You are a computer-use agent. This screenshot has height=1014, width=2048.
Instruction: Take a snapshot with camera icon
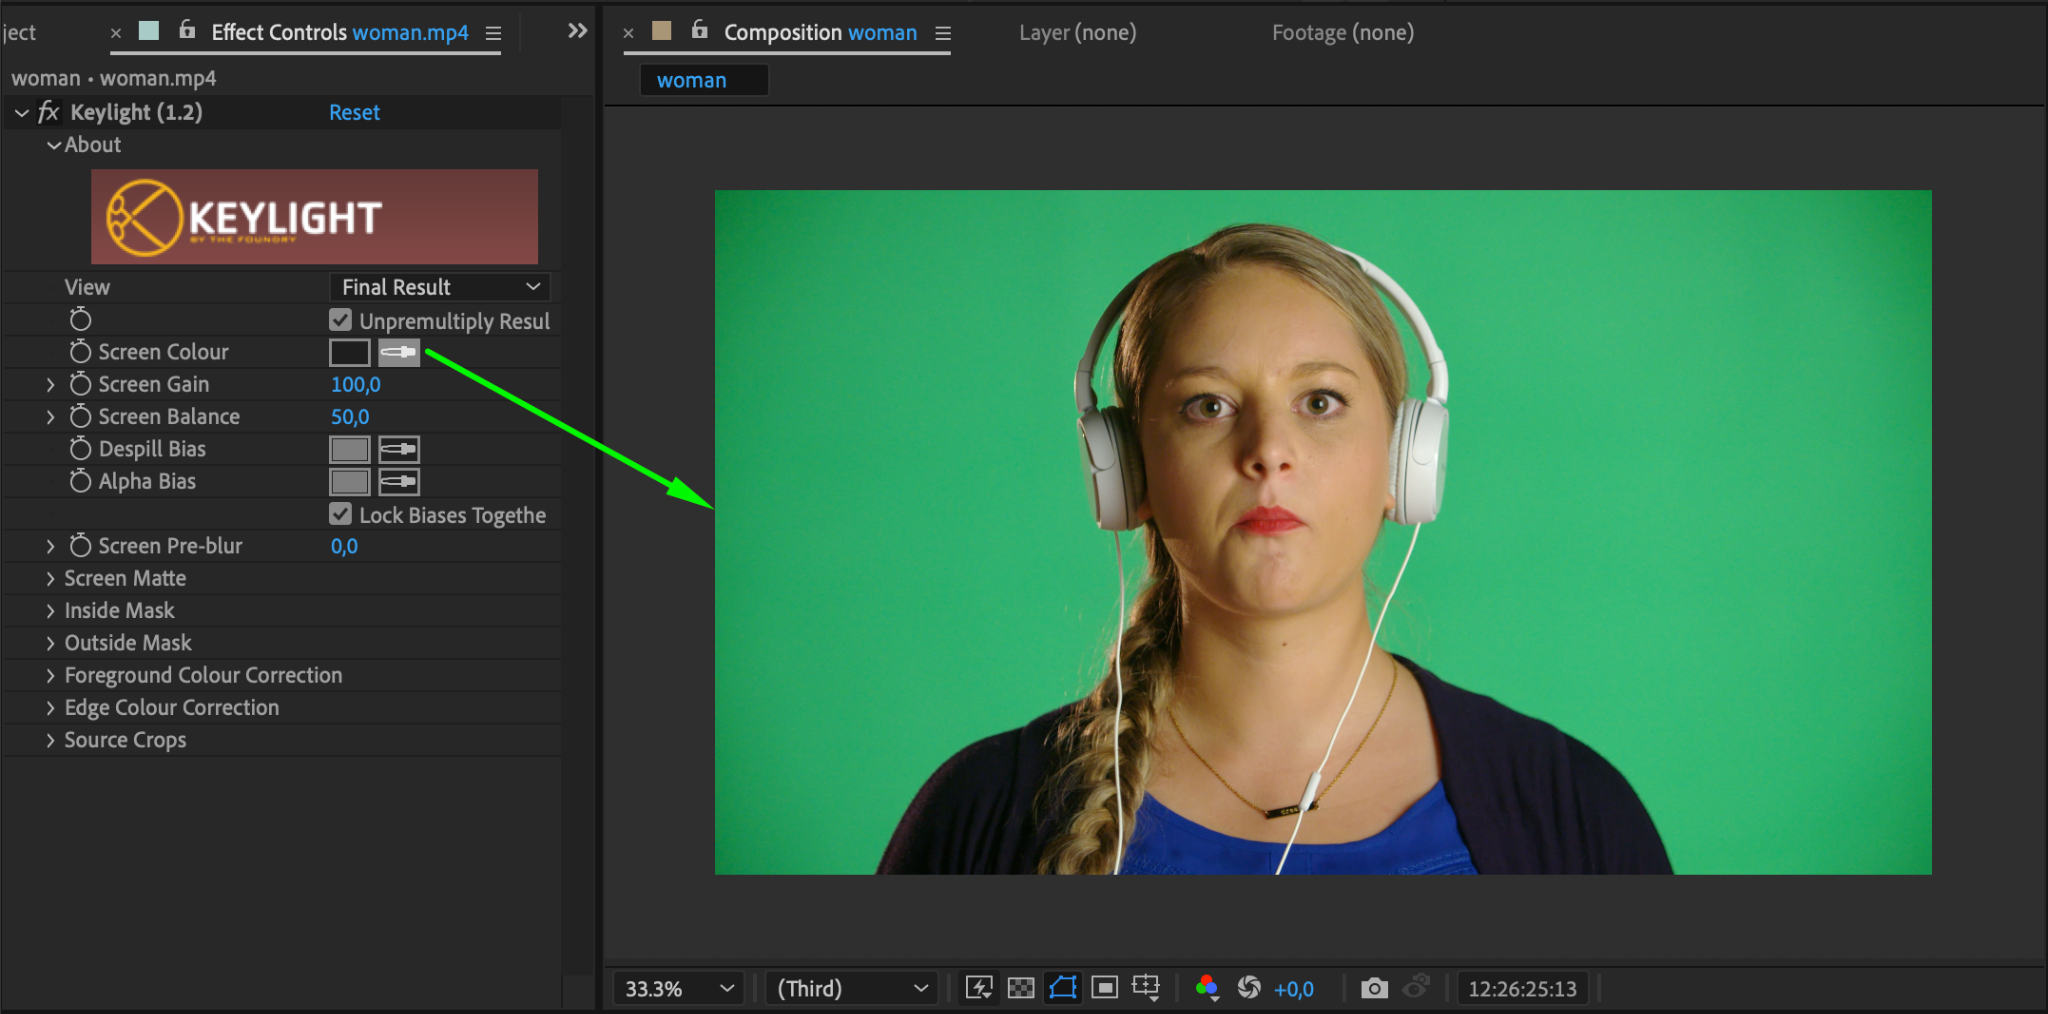coord(1374,988)
